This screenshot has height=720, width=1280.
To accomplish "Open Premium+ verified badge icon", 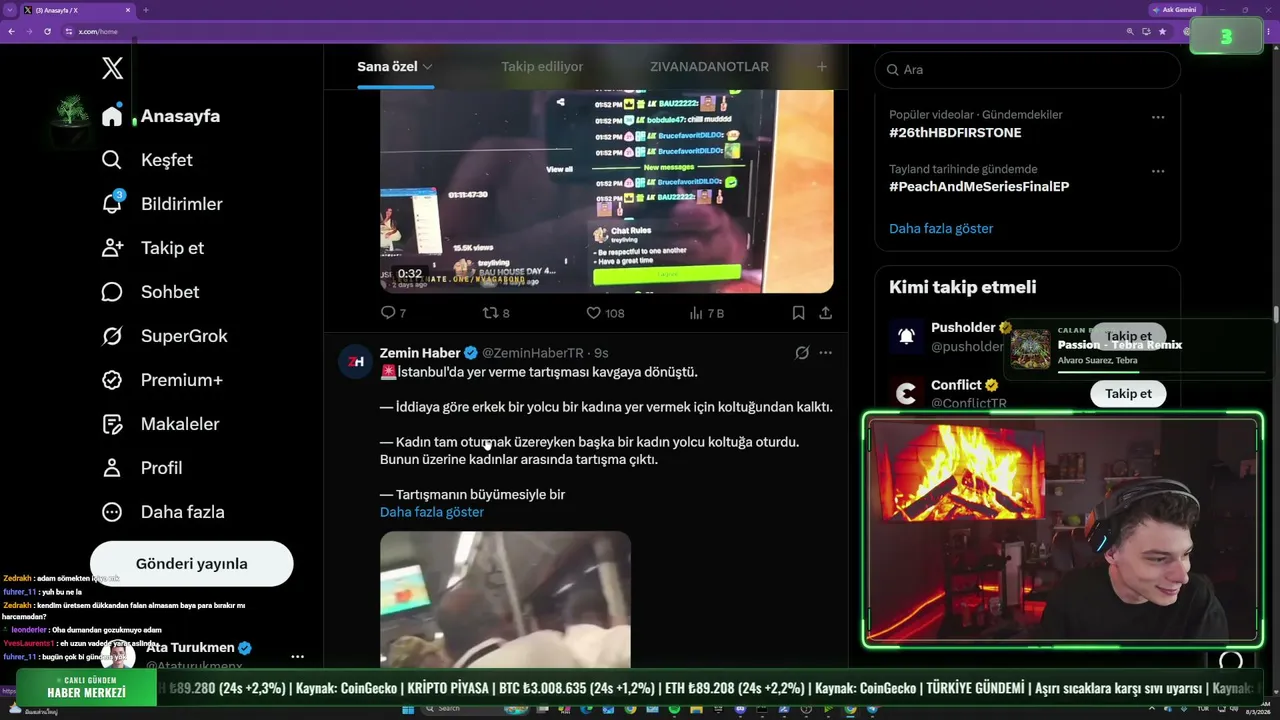I will tap(112, 380).
